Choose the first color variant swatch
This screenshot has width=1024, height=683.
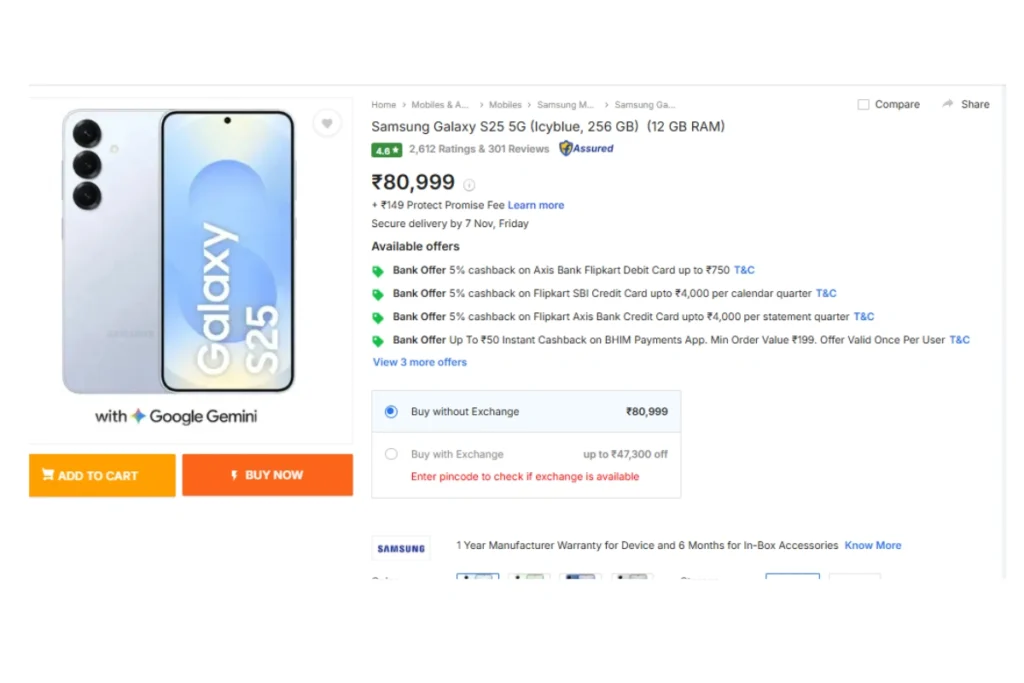pos(477,577)
